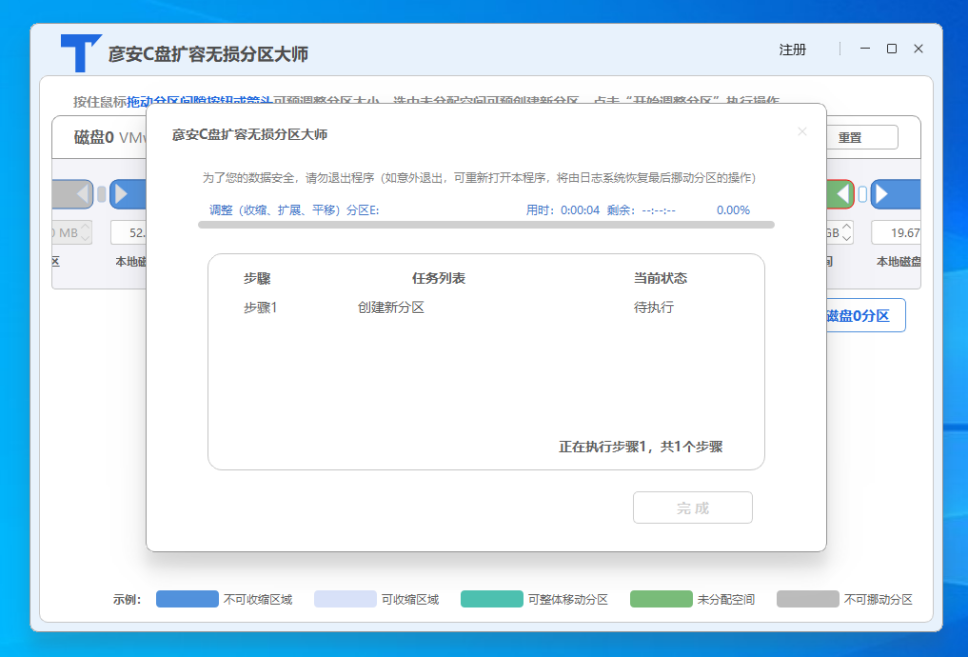Click the 剩余 remaining time text

(641, 210)
